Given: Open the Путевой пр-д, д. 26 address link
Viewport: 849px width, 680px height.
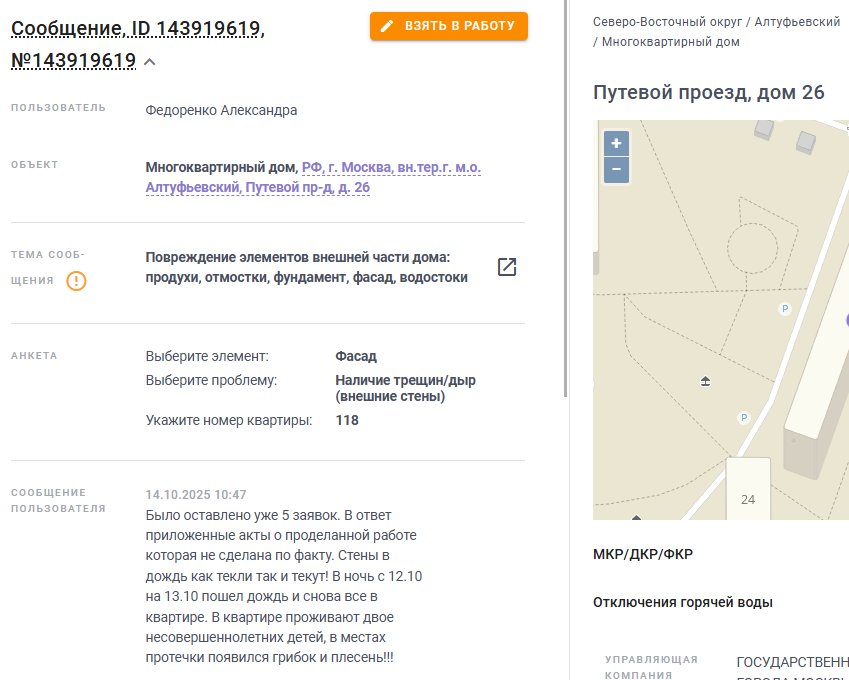Looking at the screenshot, I should click(x=313, y=178).
